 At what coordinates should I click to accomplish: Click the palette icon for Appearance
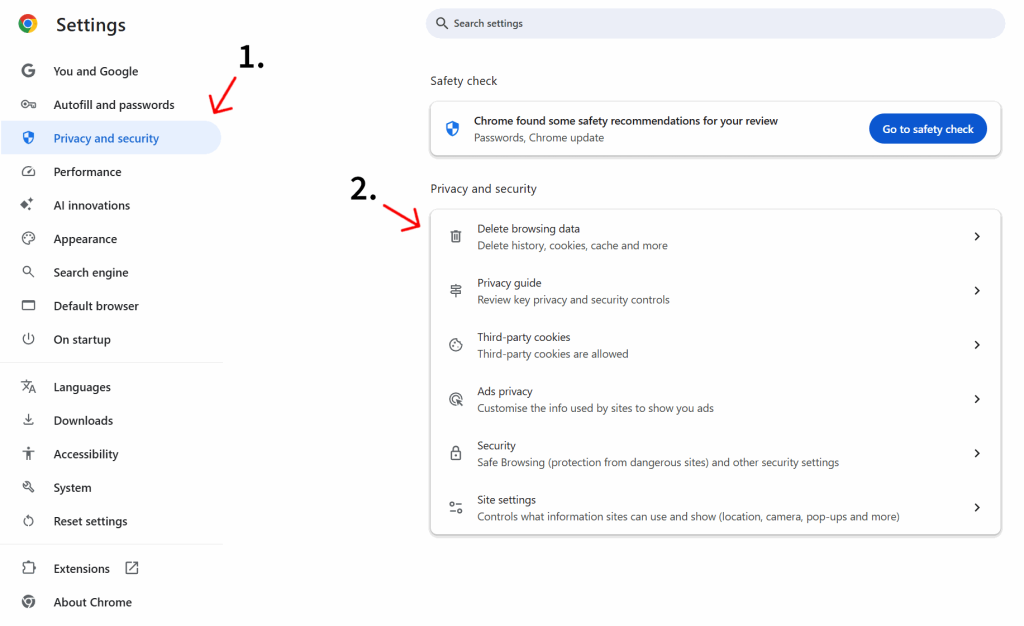(28, 238)
